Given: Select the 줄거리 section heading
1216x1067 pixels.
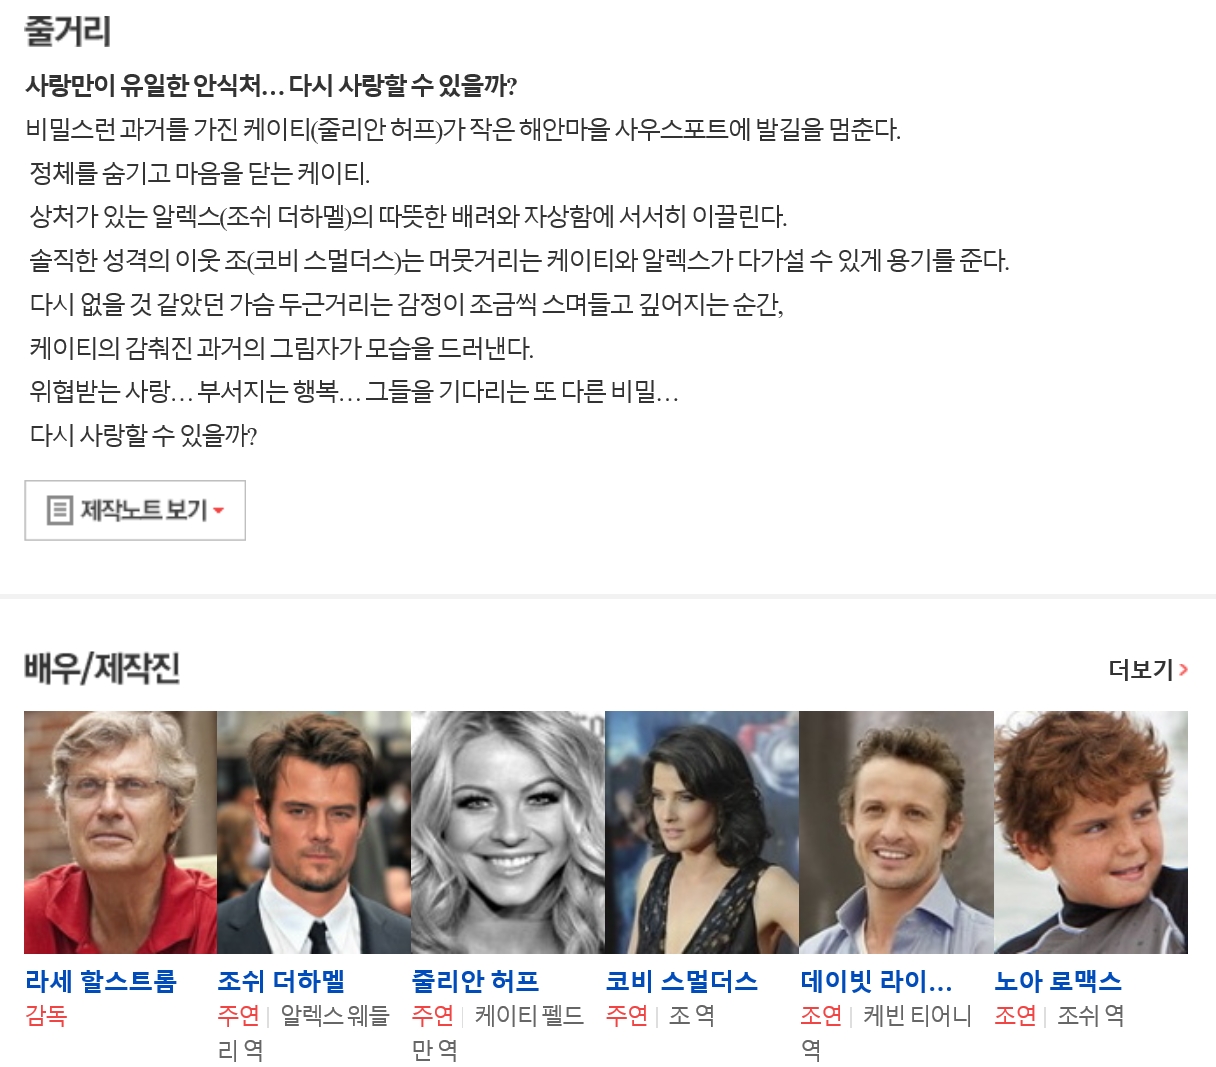Looking at the screenshot, I should 68,31.
